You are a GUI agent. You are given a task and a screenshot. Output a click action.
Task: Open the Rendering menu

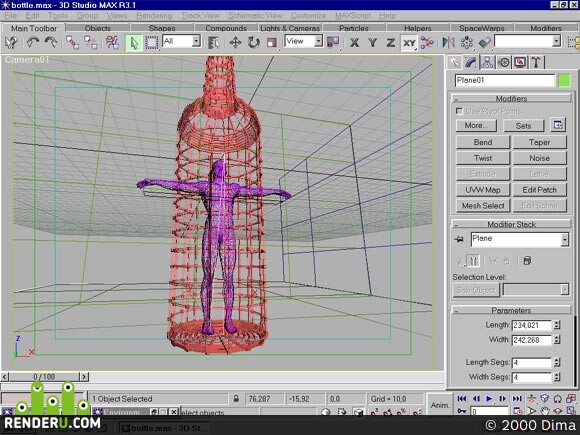(154, 16)
